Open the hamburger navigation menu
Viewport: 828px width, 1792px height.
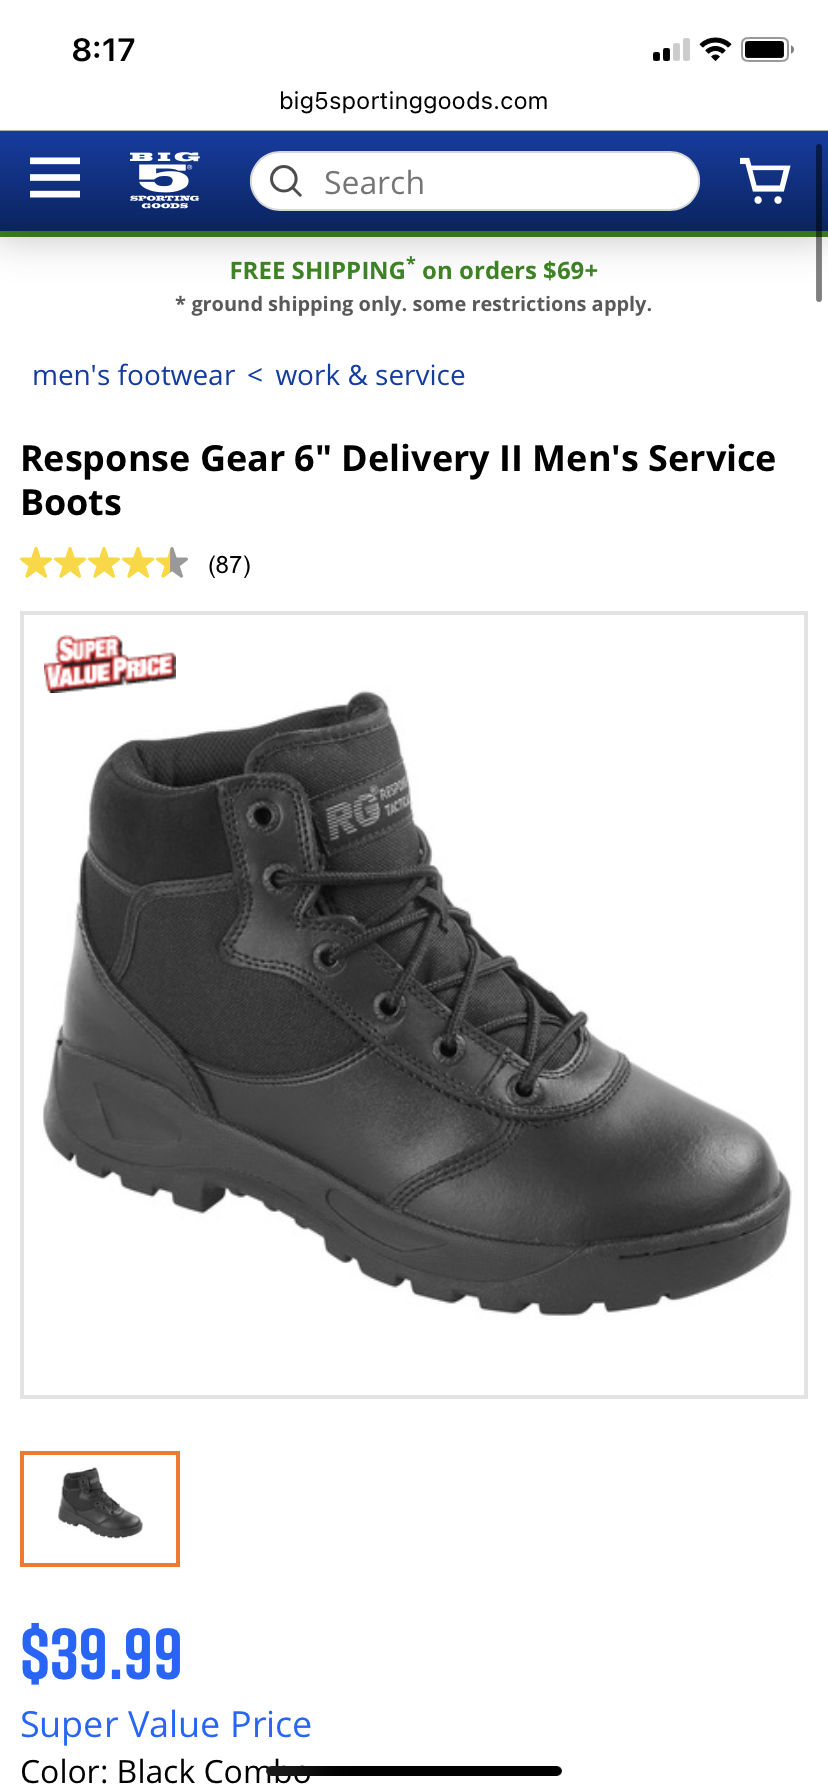pos(55,178)
